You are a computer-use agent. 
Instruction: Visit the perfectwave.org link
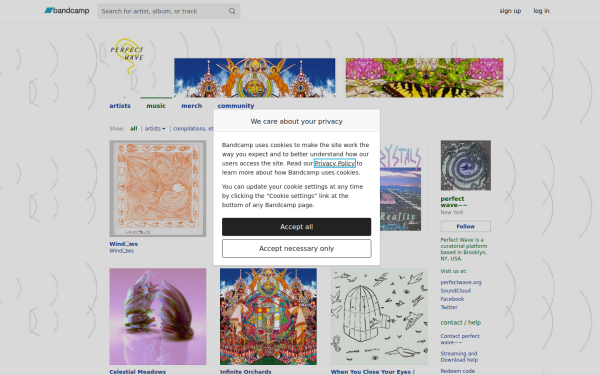461,282
